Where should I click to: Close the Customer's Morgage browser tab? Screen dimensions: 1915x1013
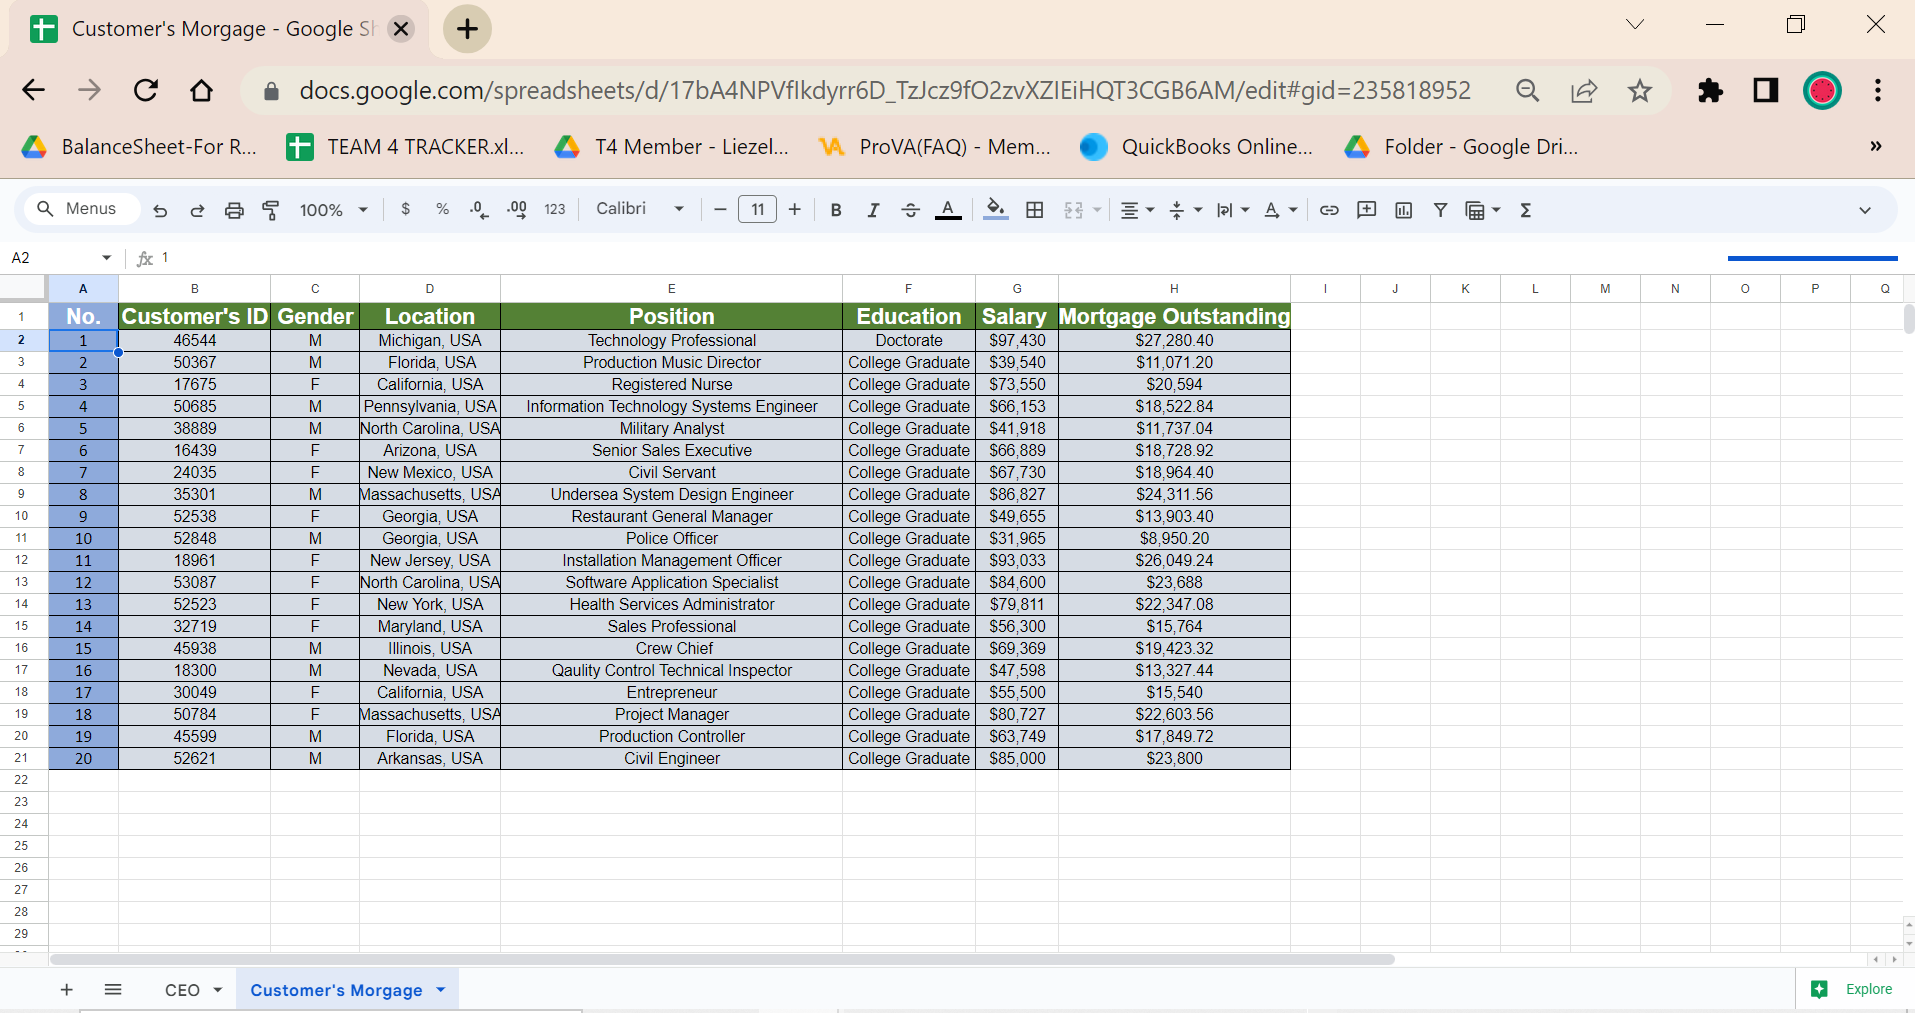tap(401, 29)
